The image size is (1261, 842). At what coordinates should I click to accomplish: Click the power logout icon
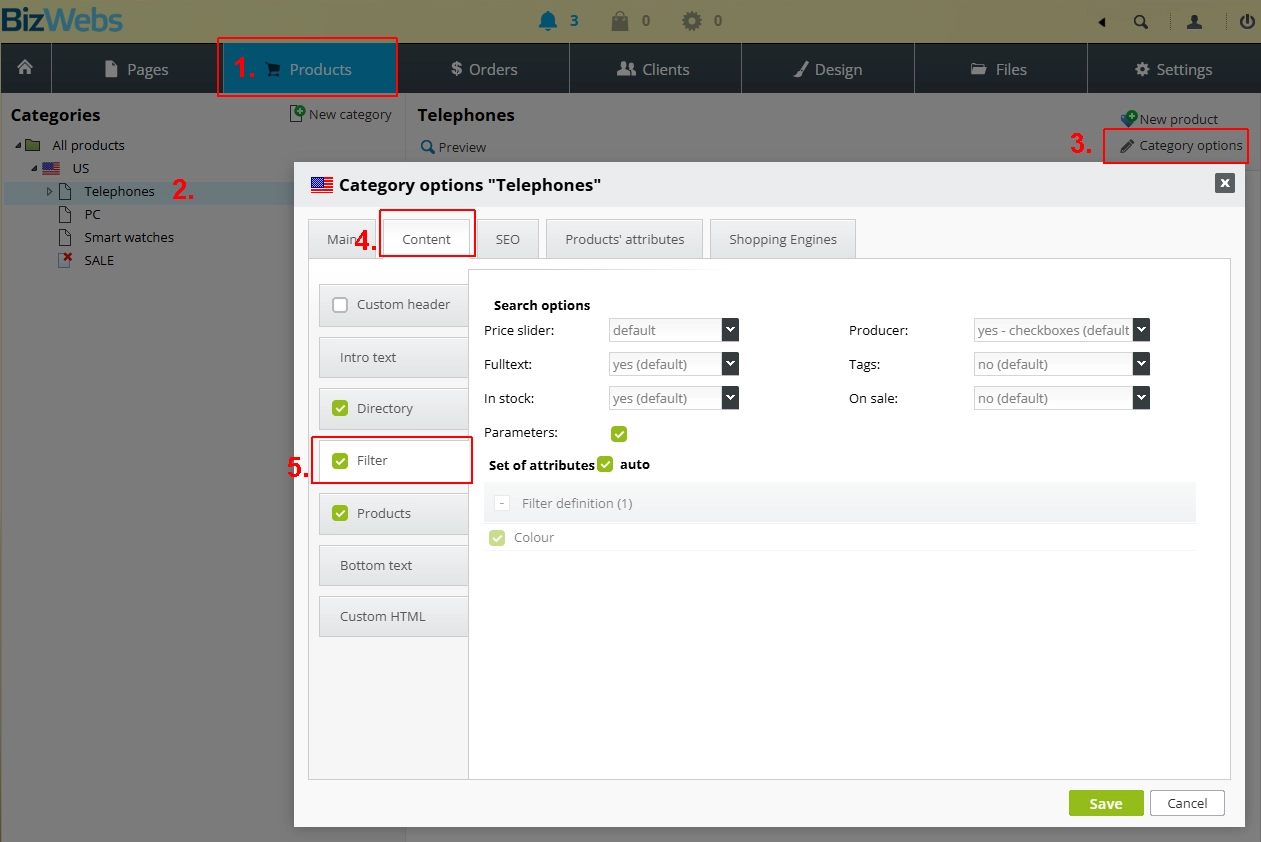click(1246, 22)
